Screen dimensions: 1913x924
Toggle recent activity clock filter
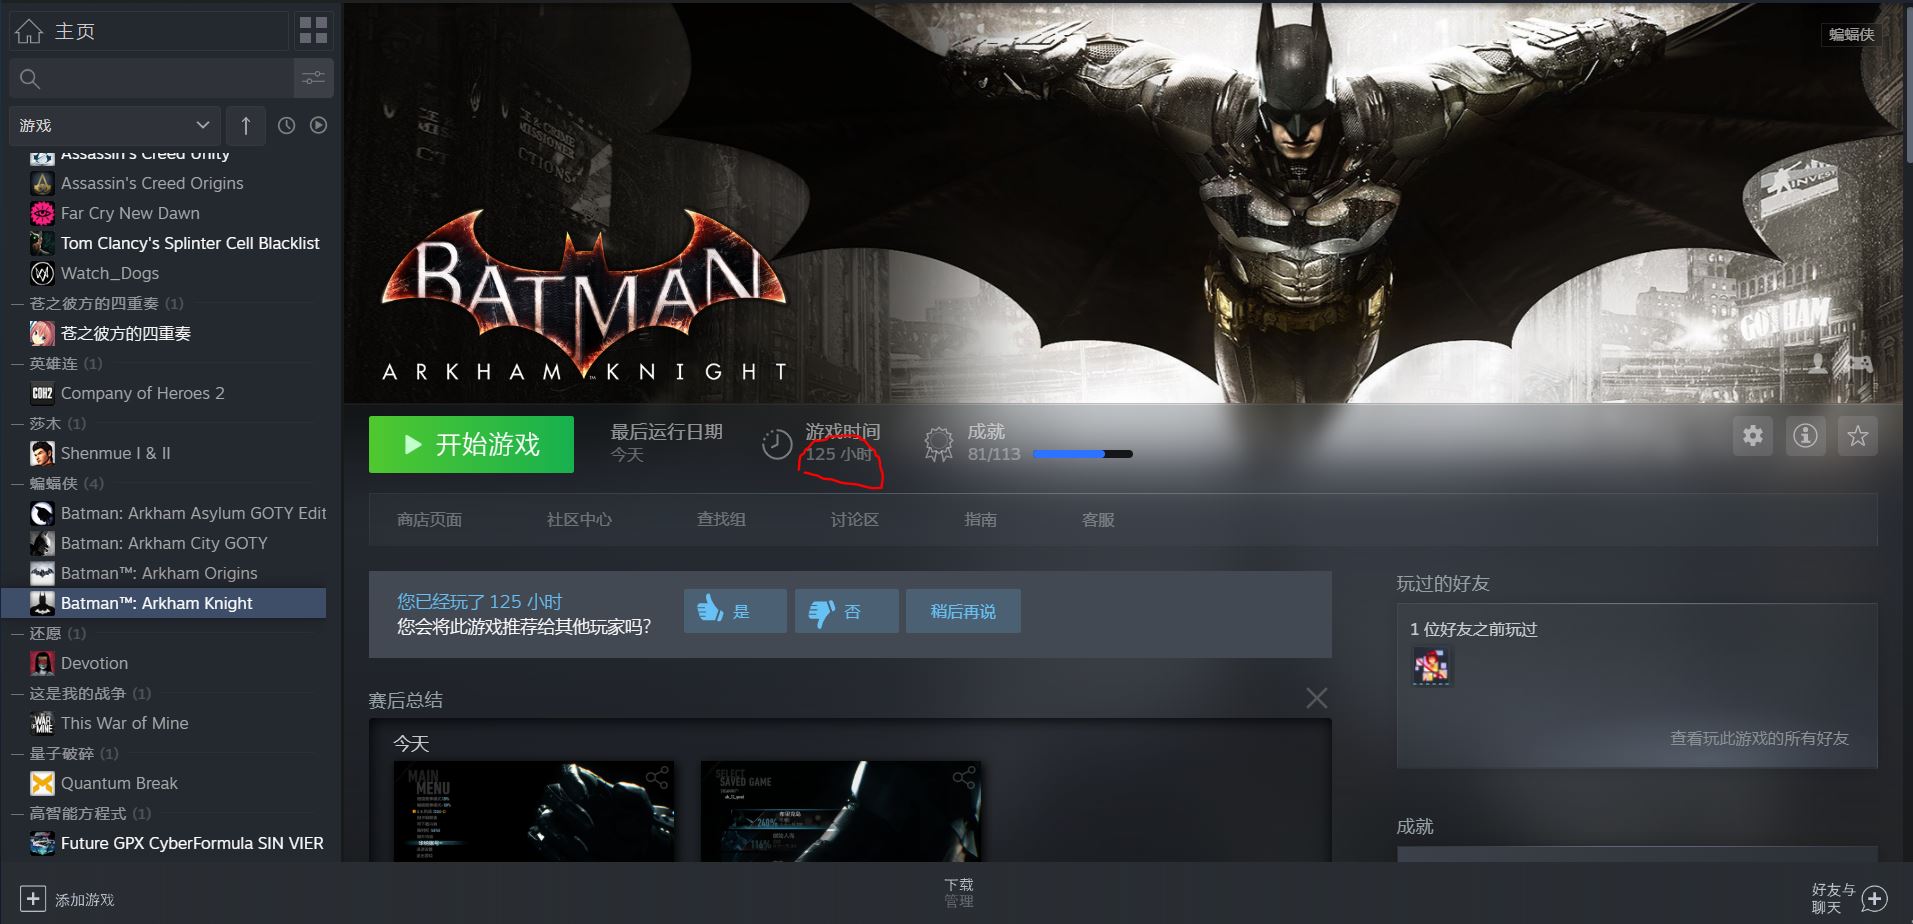(286, 125)
